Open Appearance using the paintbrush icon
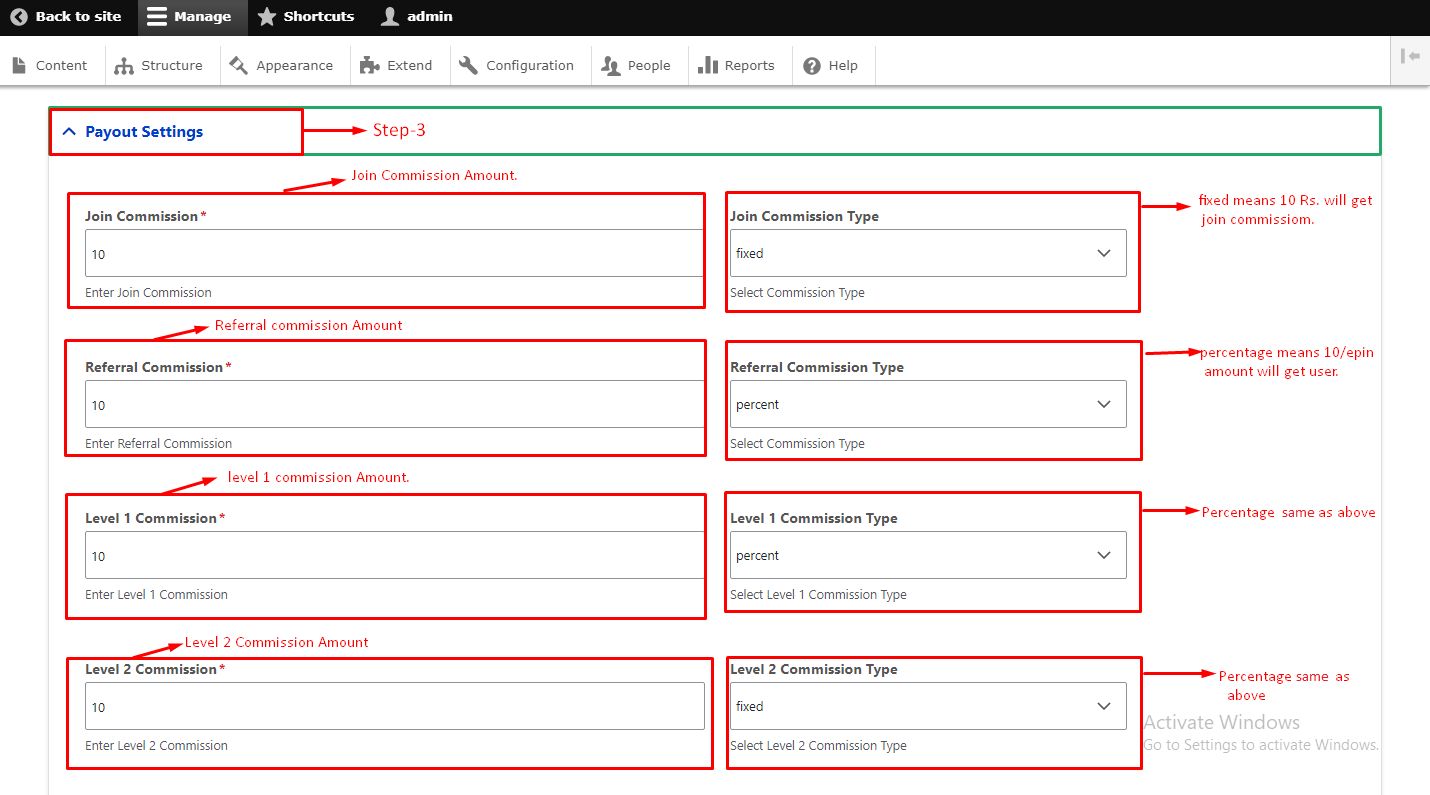The height and width of the screenshot is (795, 1430). coord(238,66)
